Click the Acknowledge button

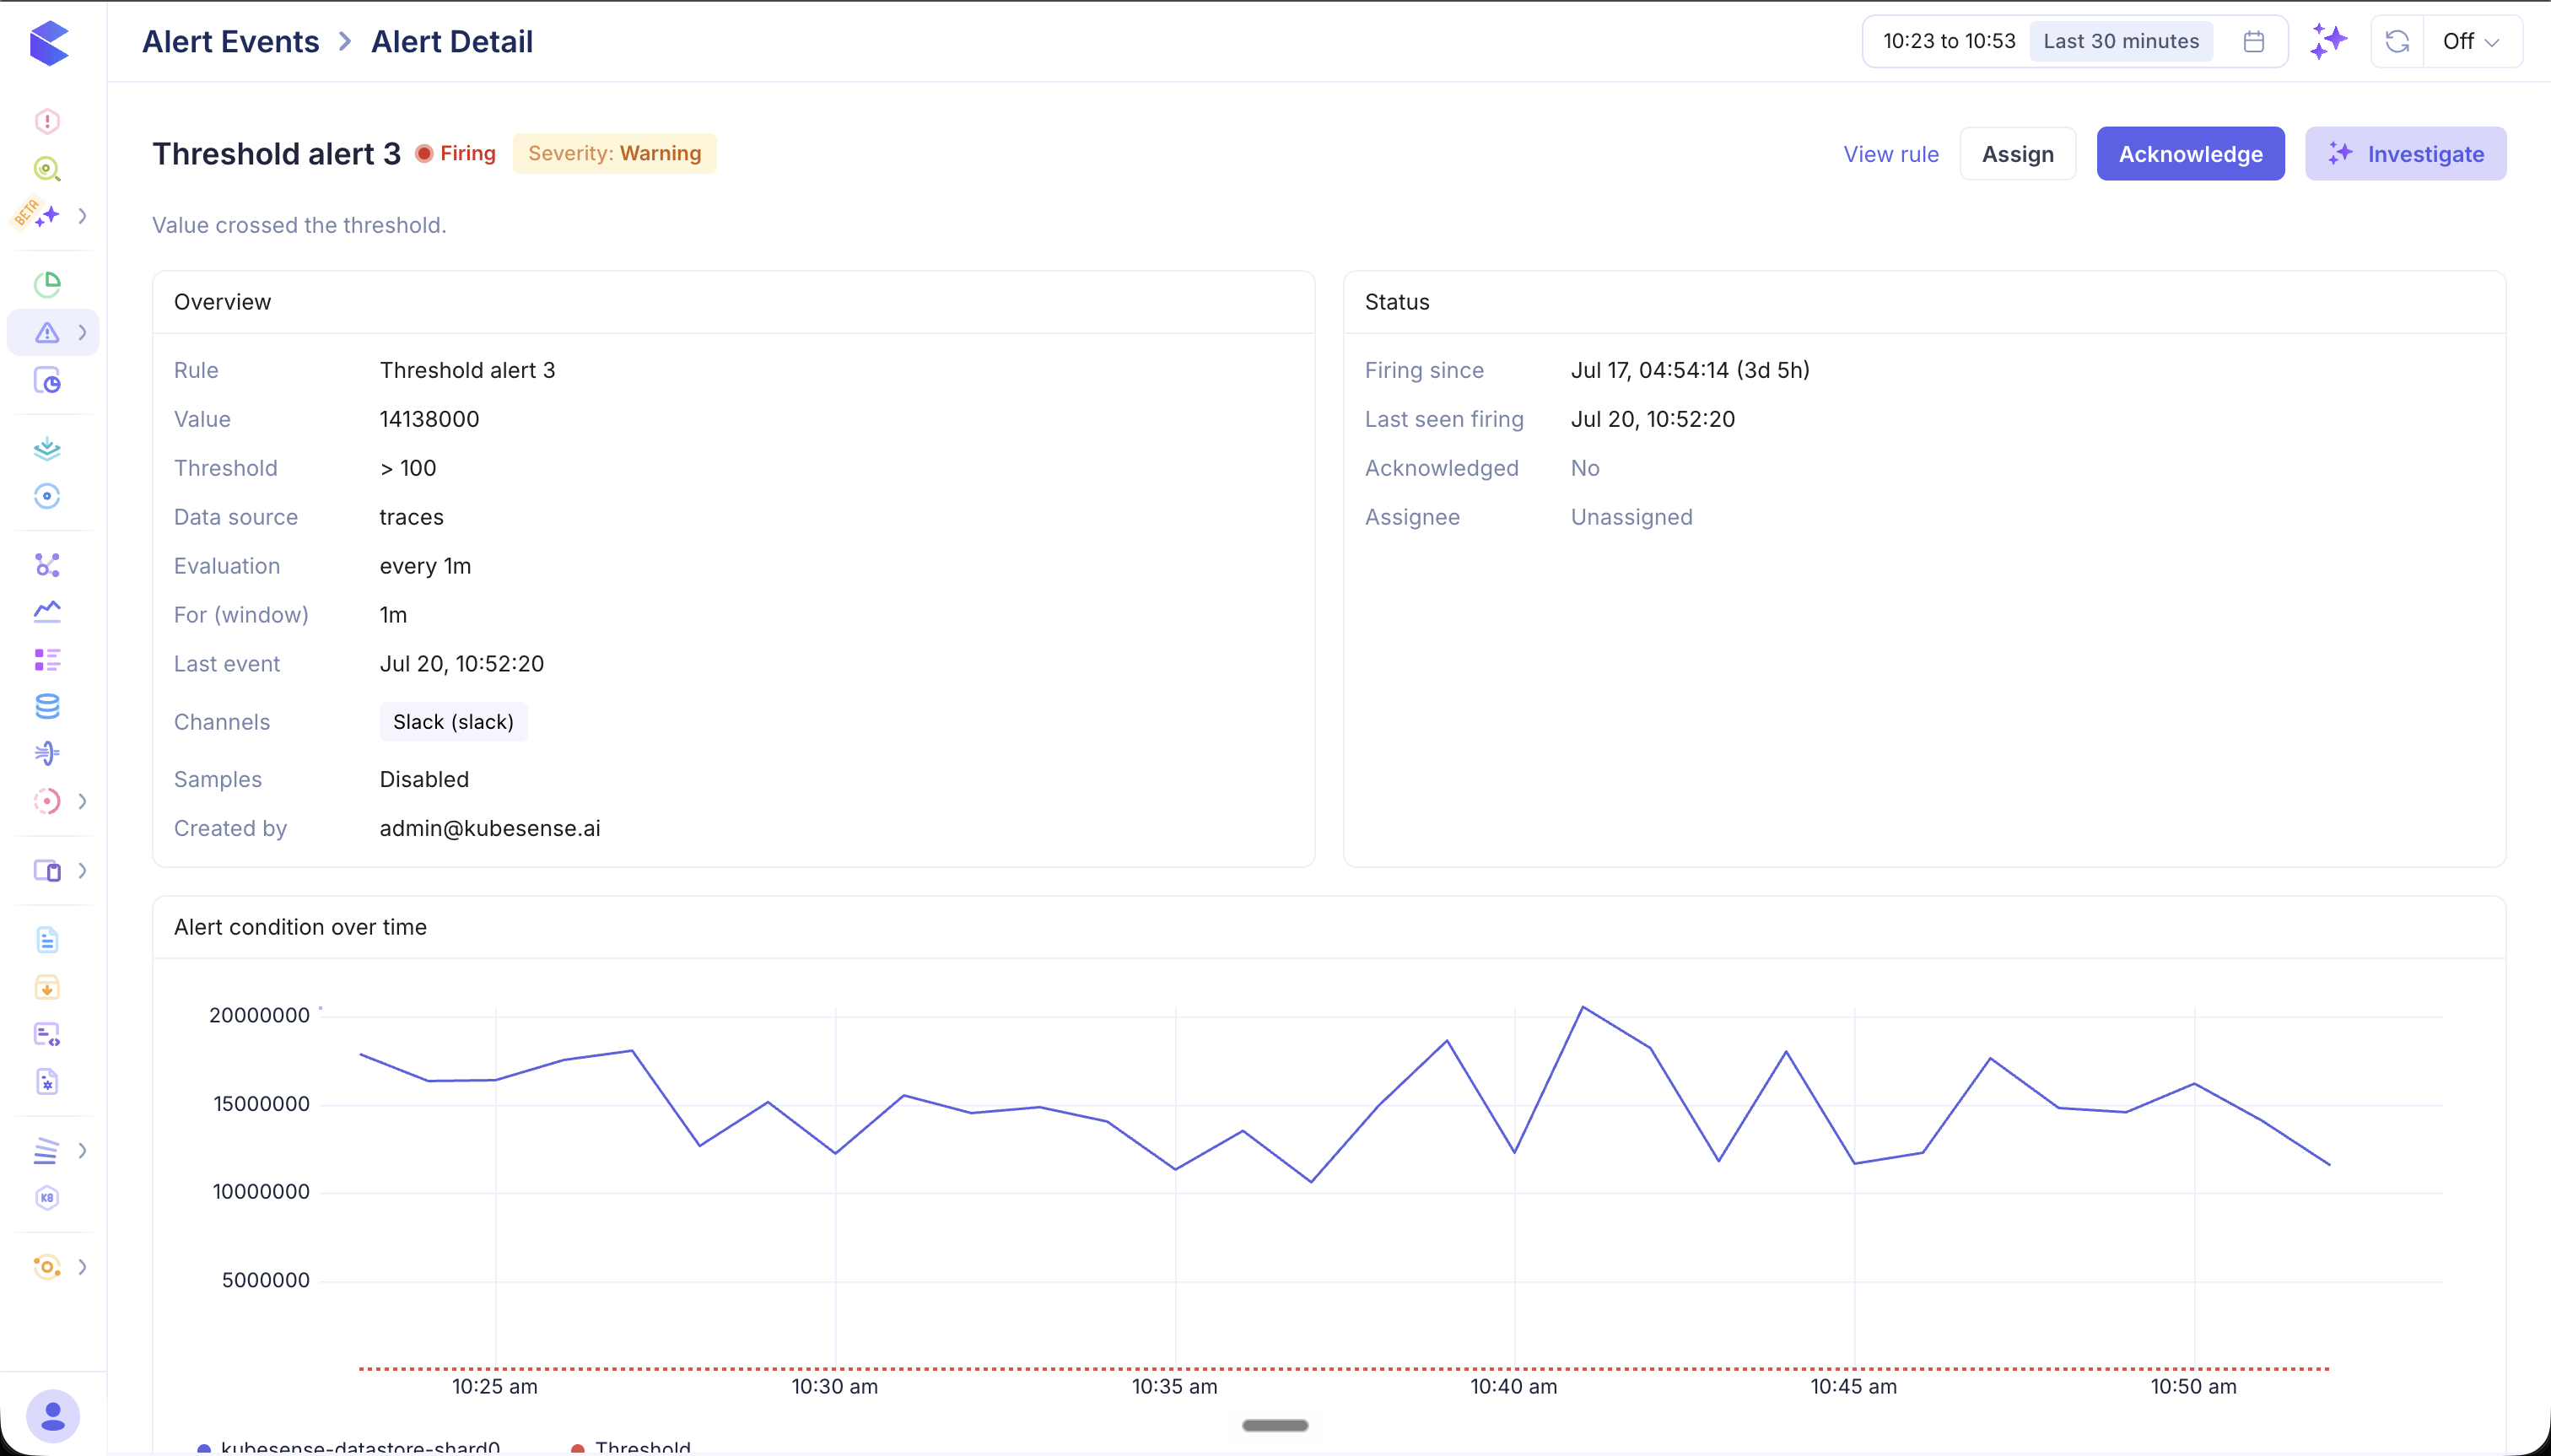(2190, 154)
